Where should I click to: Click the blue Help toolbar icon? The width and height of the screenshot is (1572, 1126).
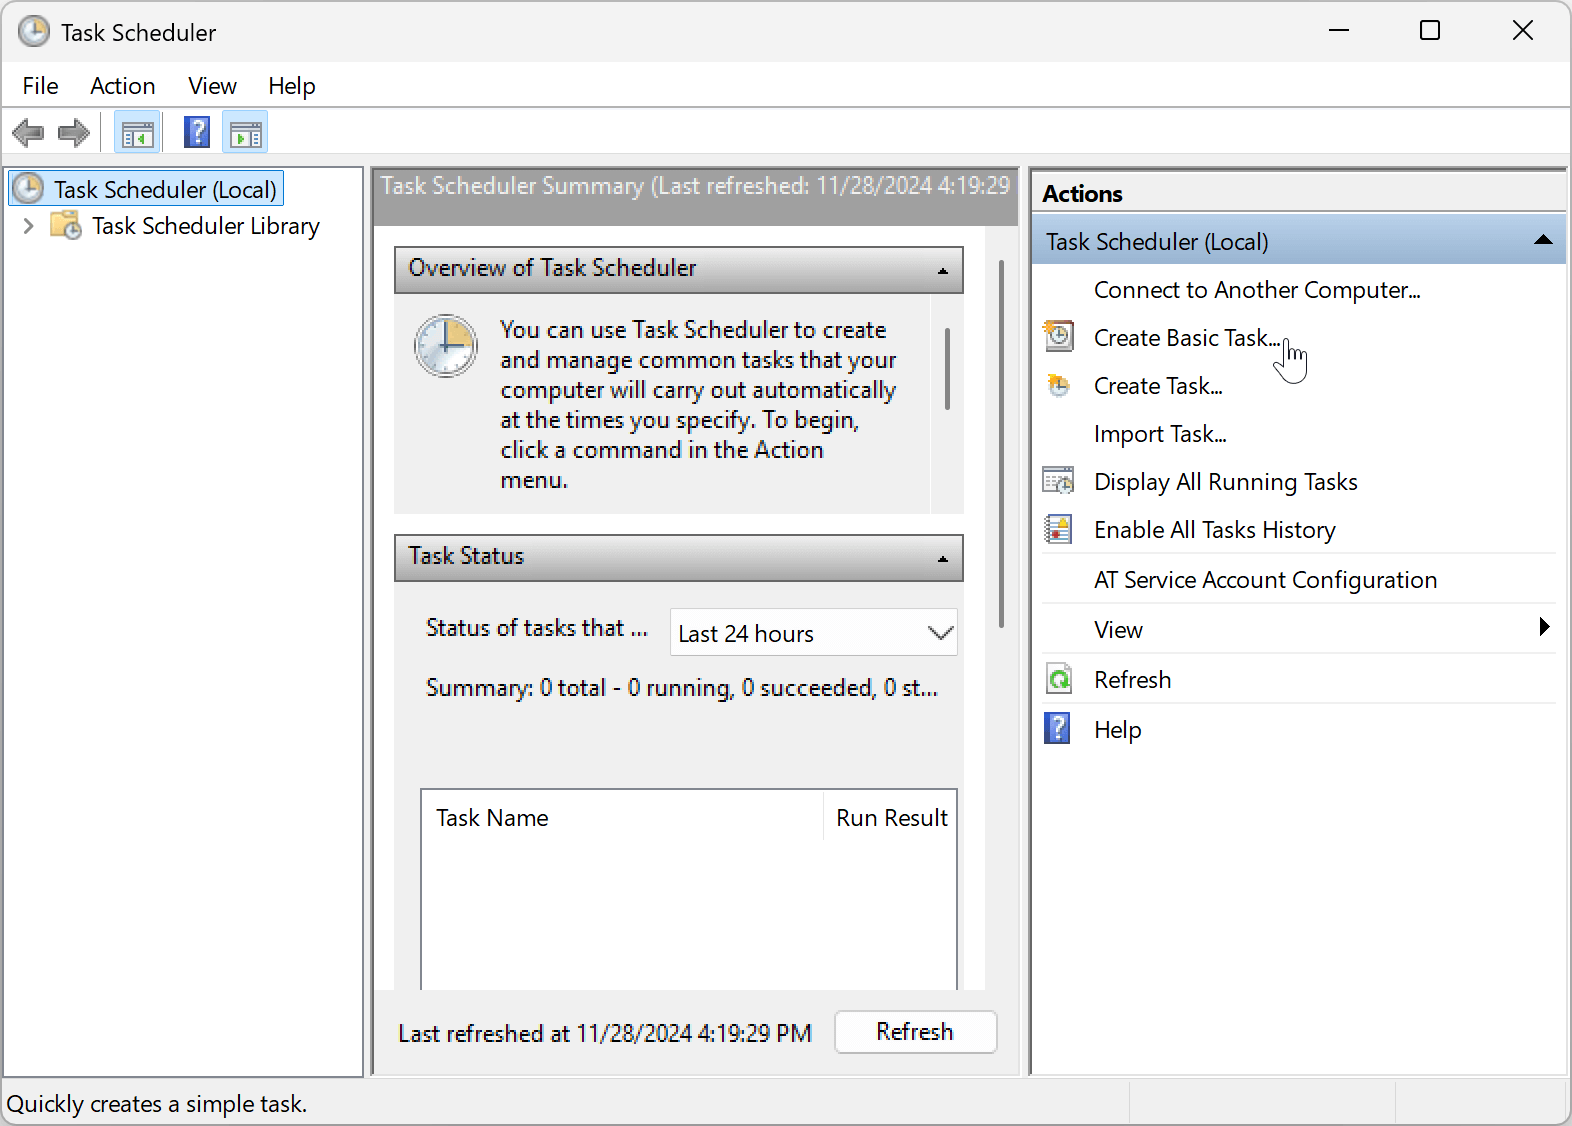pos(197,132)
